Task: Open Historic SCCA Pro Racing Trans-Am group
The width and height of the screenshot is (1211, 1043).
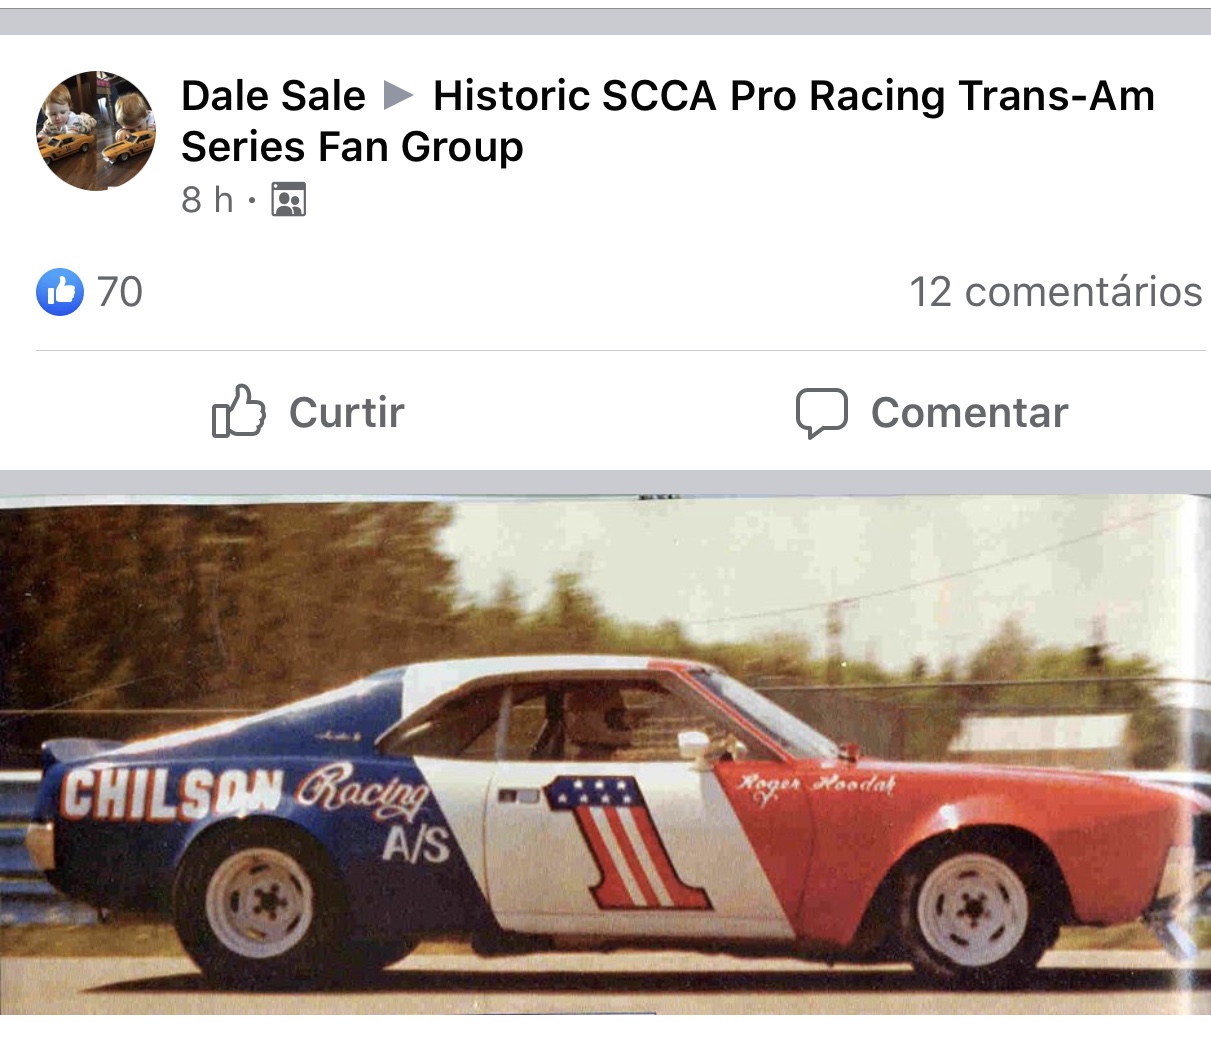Action: point(668,121)
